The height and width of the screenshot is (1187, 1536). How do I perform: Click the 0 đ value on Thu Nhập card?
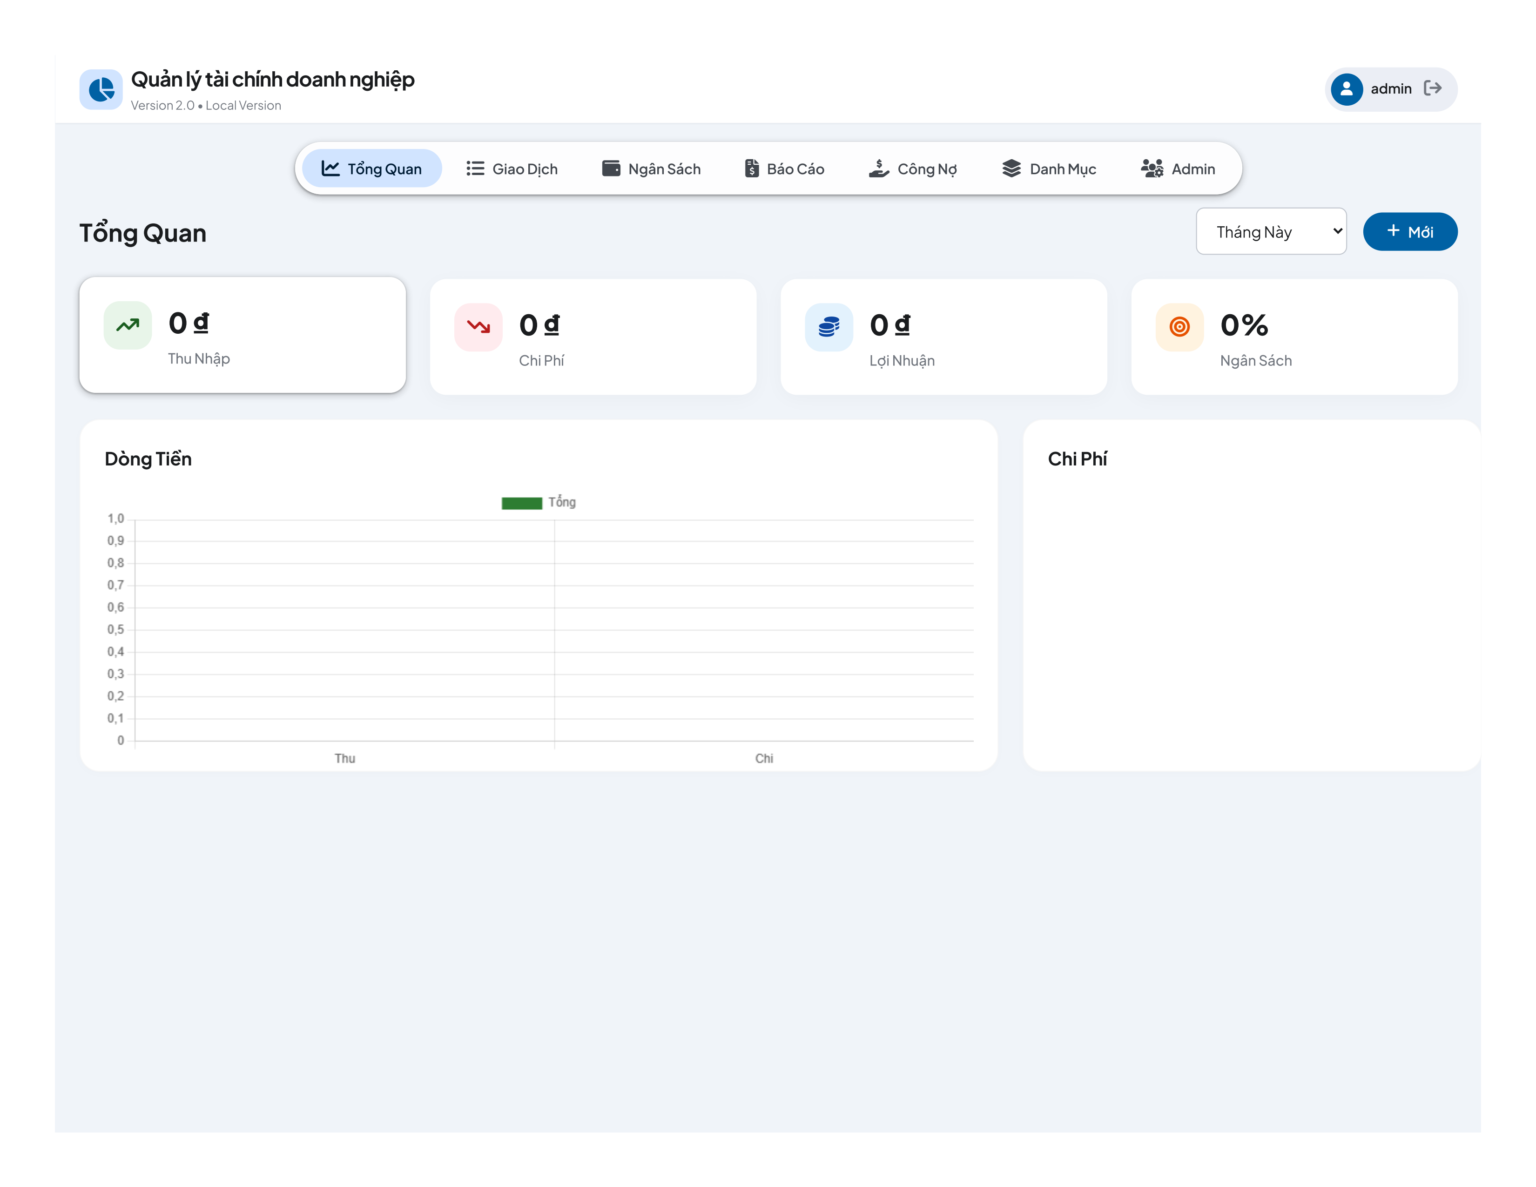pyautogui.click(x=189, y=323)
